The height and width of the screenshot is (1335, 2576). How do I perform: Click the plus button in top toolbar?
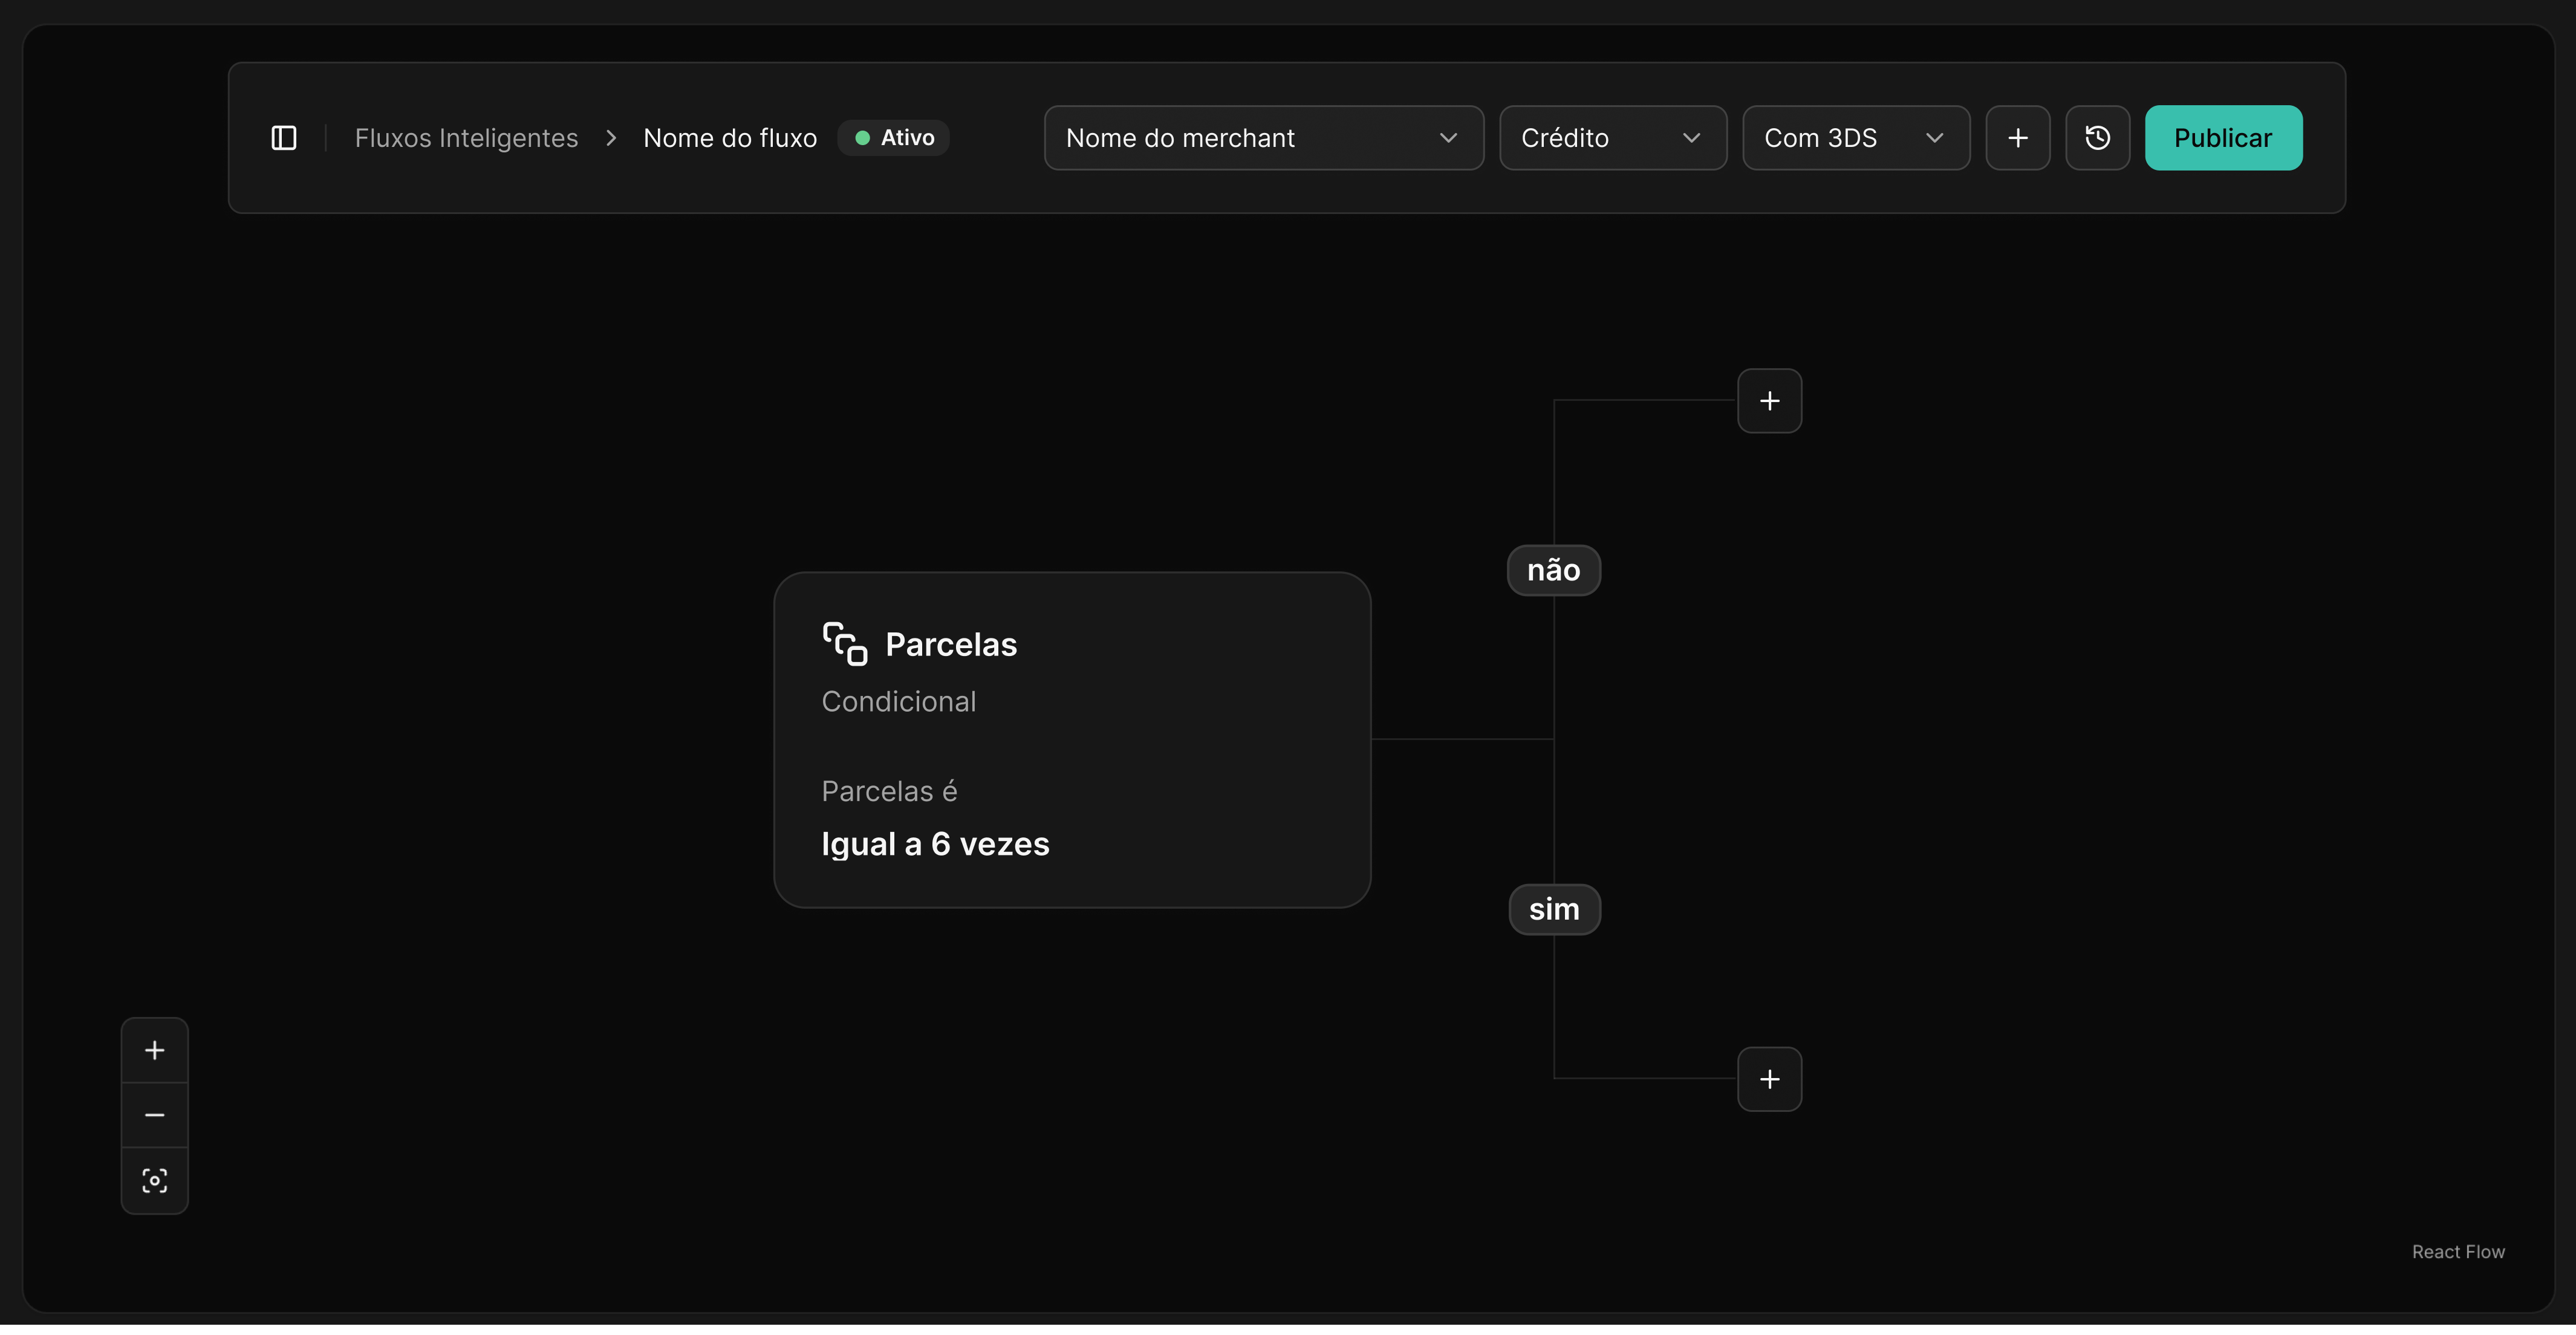2018,138
